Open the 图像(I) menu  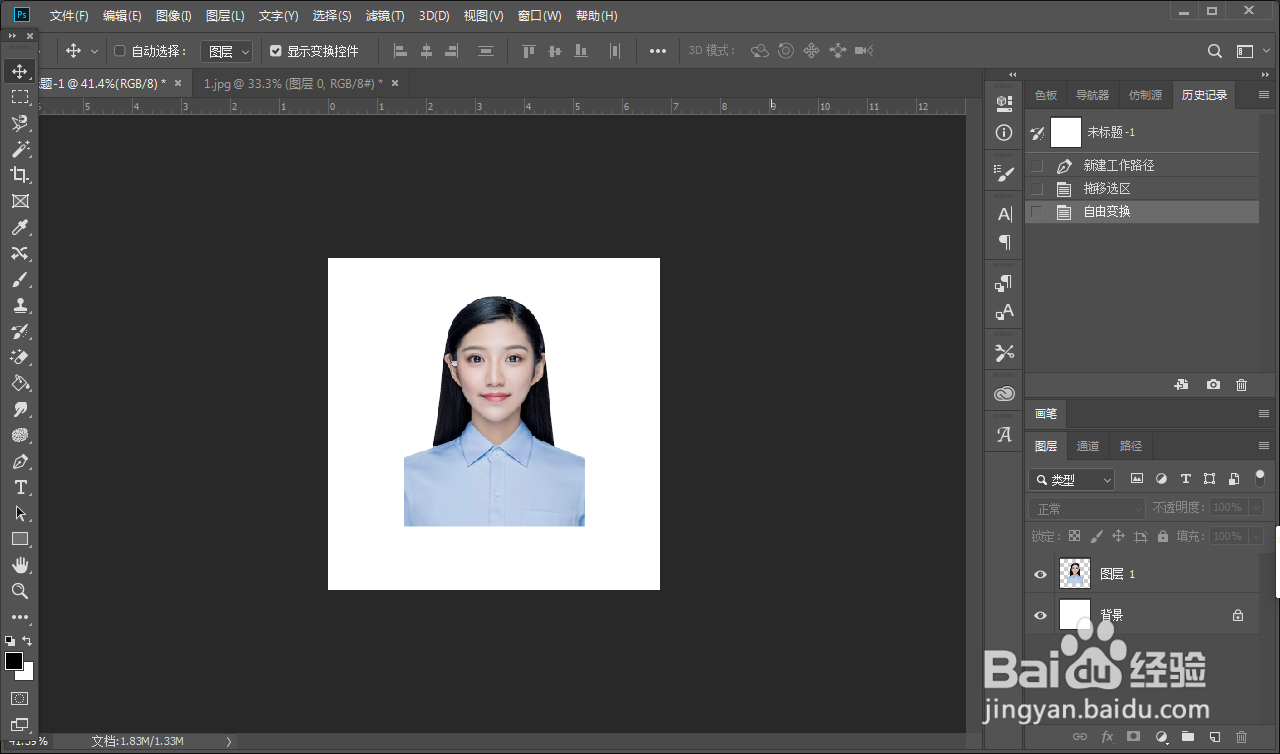174,16
